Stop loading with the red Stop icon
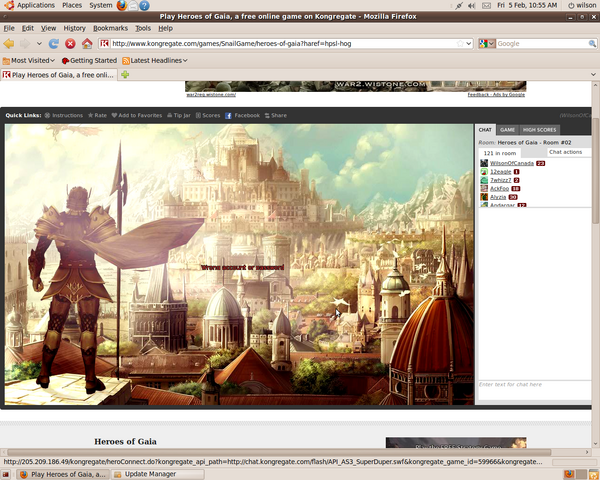 [70, 44]
